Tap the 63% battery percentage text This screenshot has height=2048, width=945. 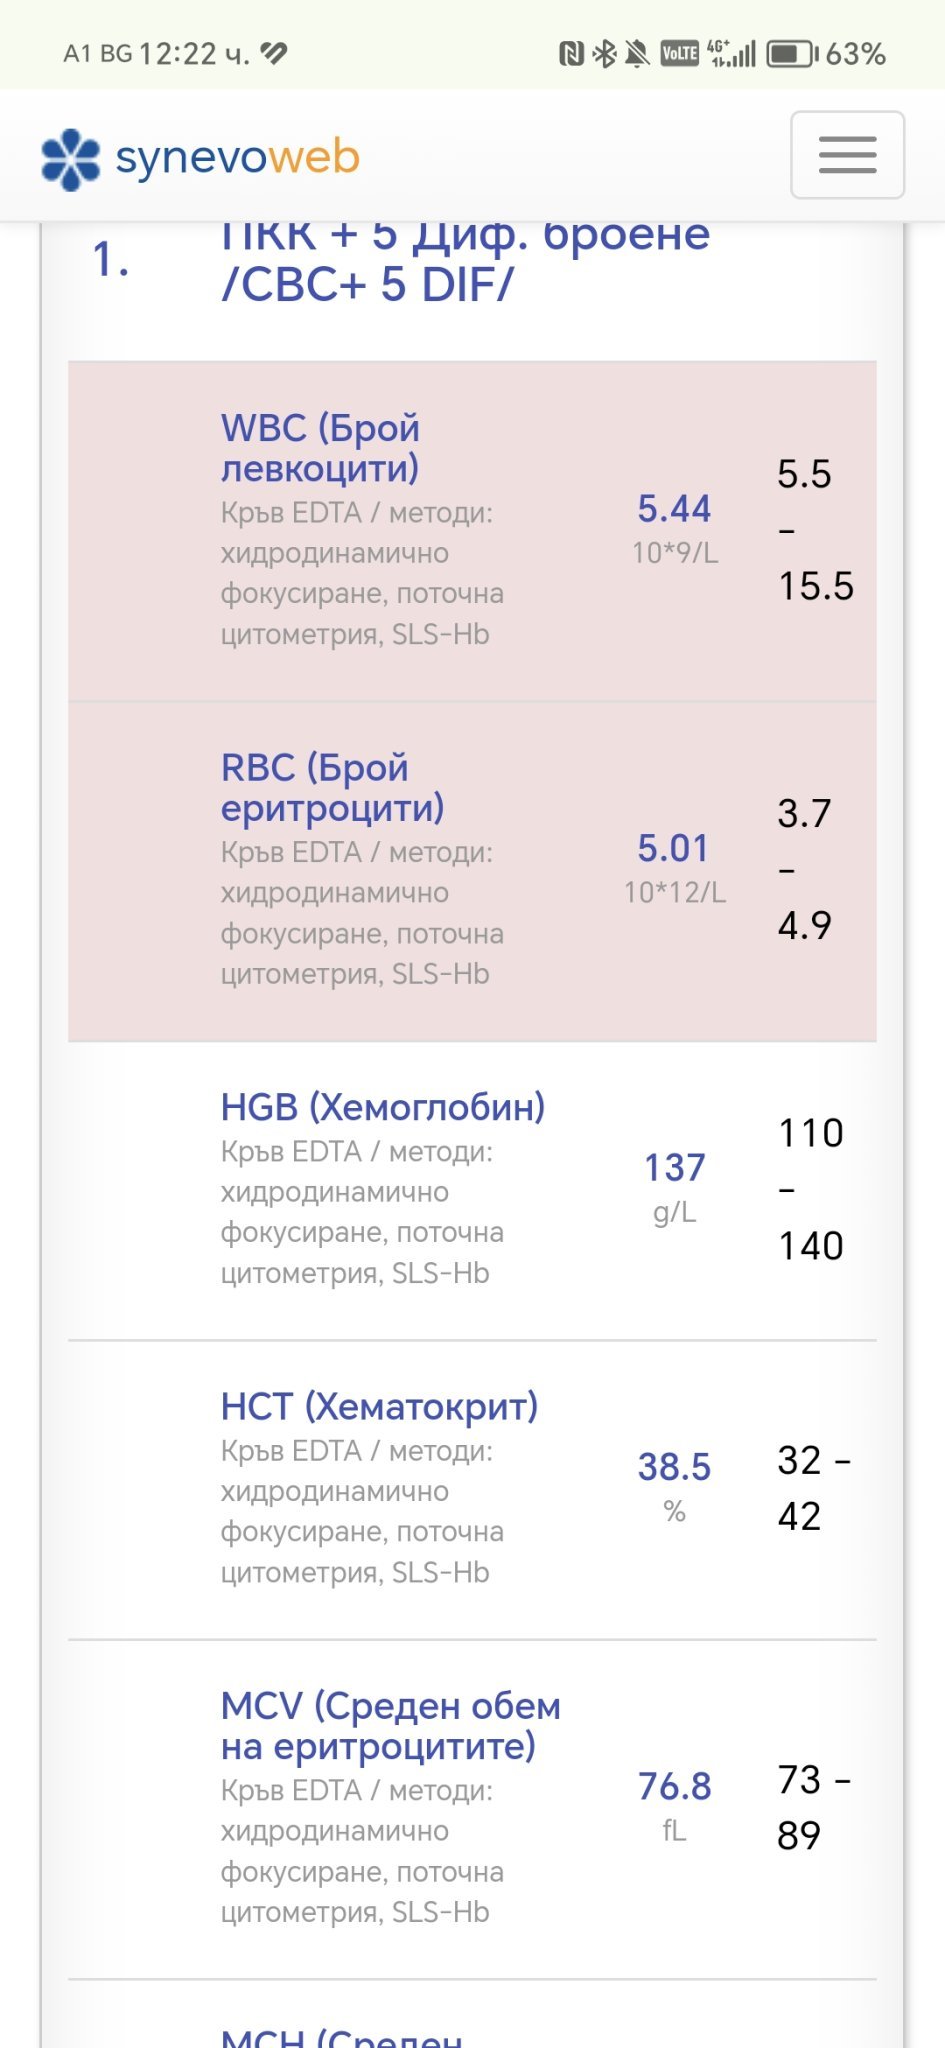(856, 54)
